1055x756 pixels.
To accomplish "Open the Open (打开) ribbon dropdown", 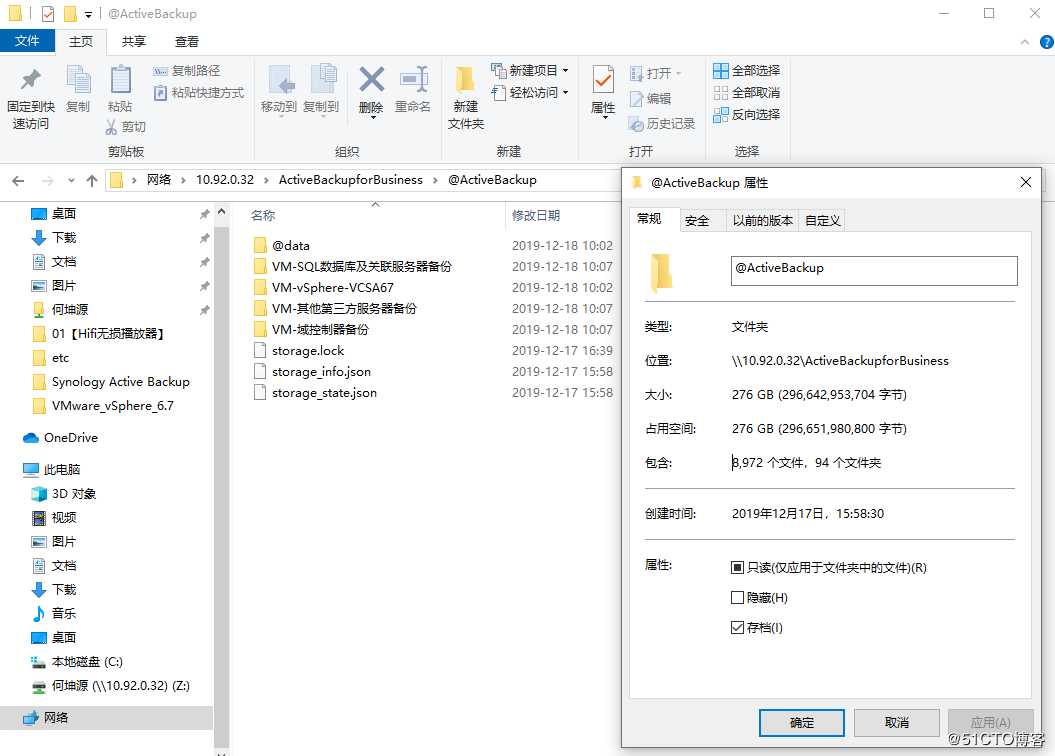I will pyautogui.click(x=655, y=73).
